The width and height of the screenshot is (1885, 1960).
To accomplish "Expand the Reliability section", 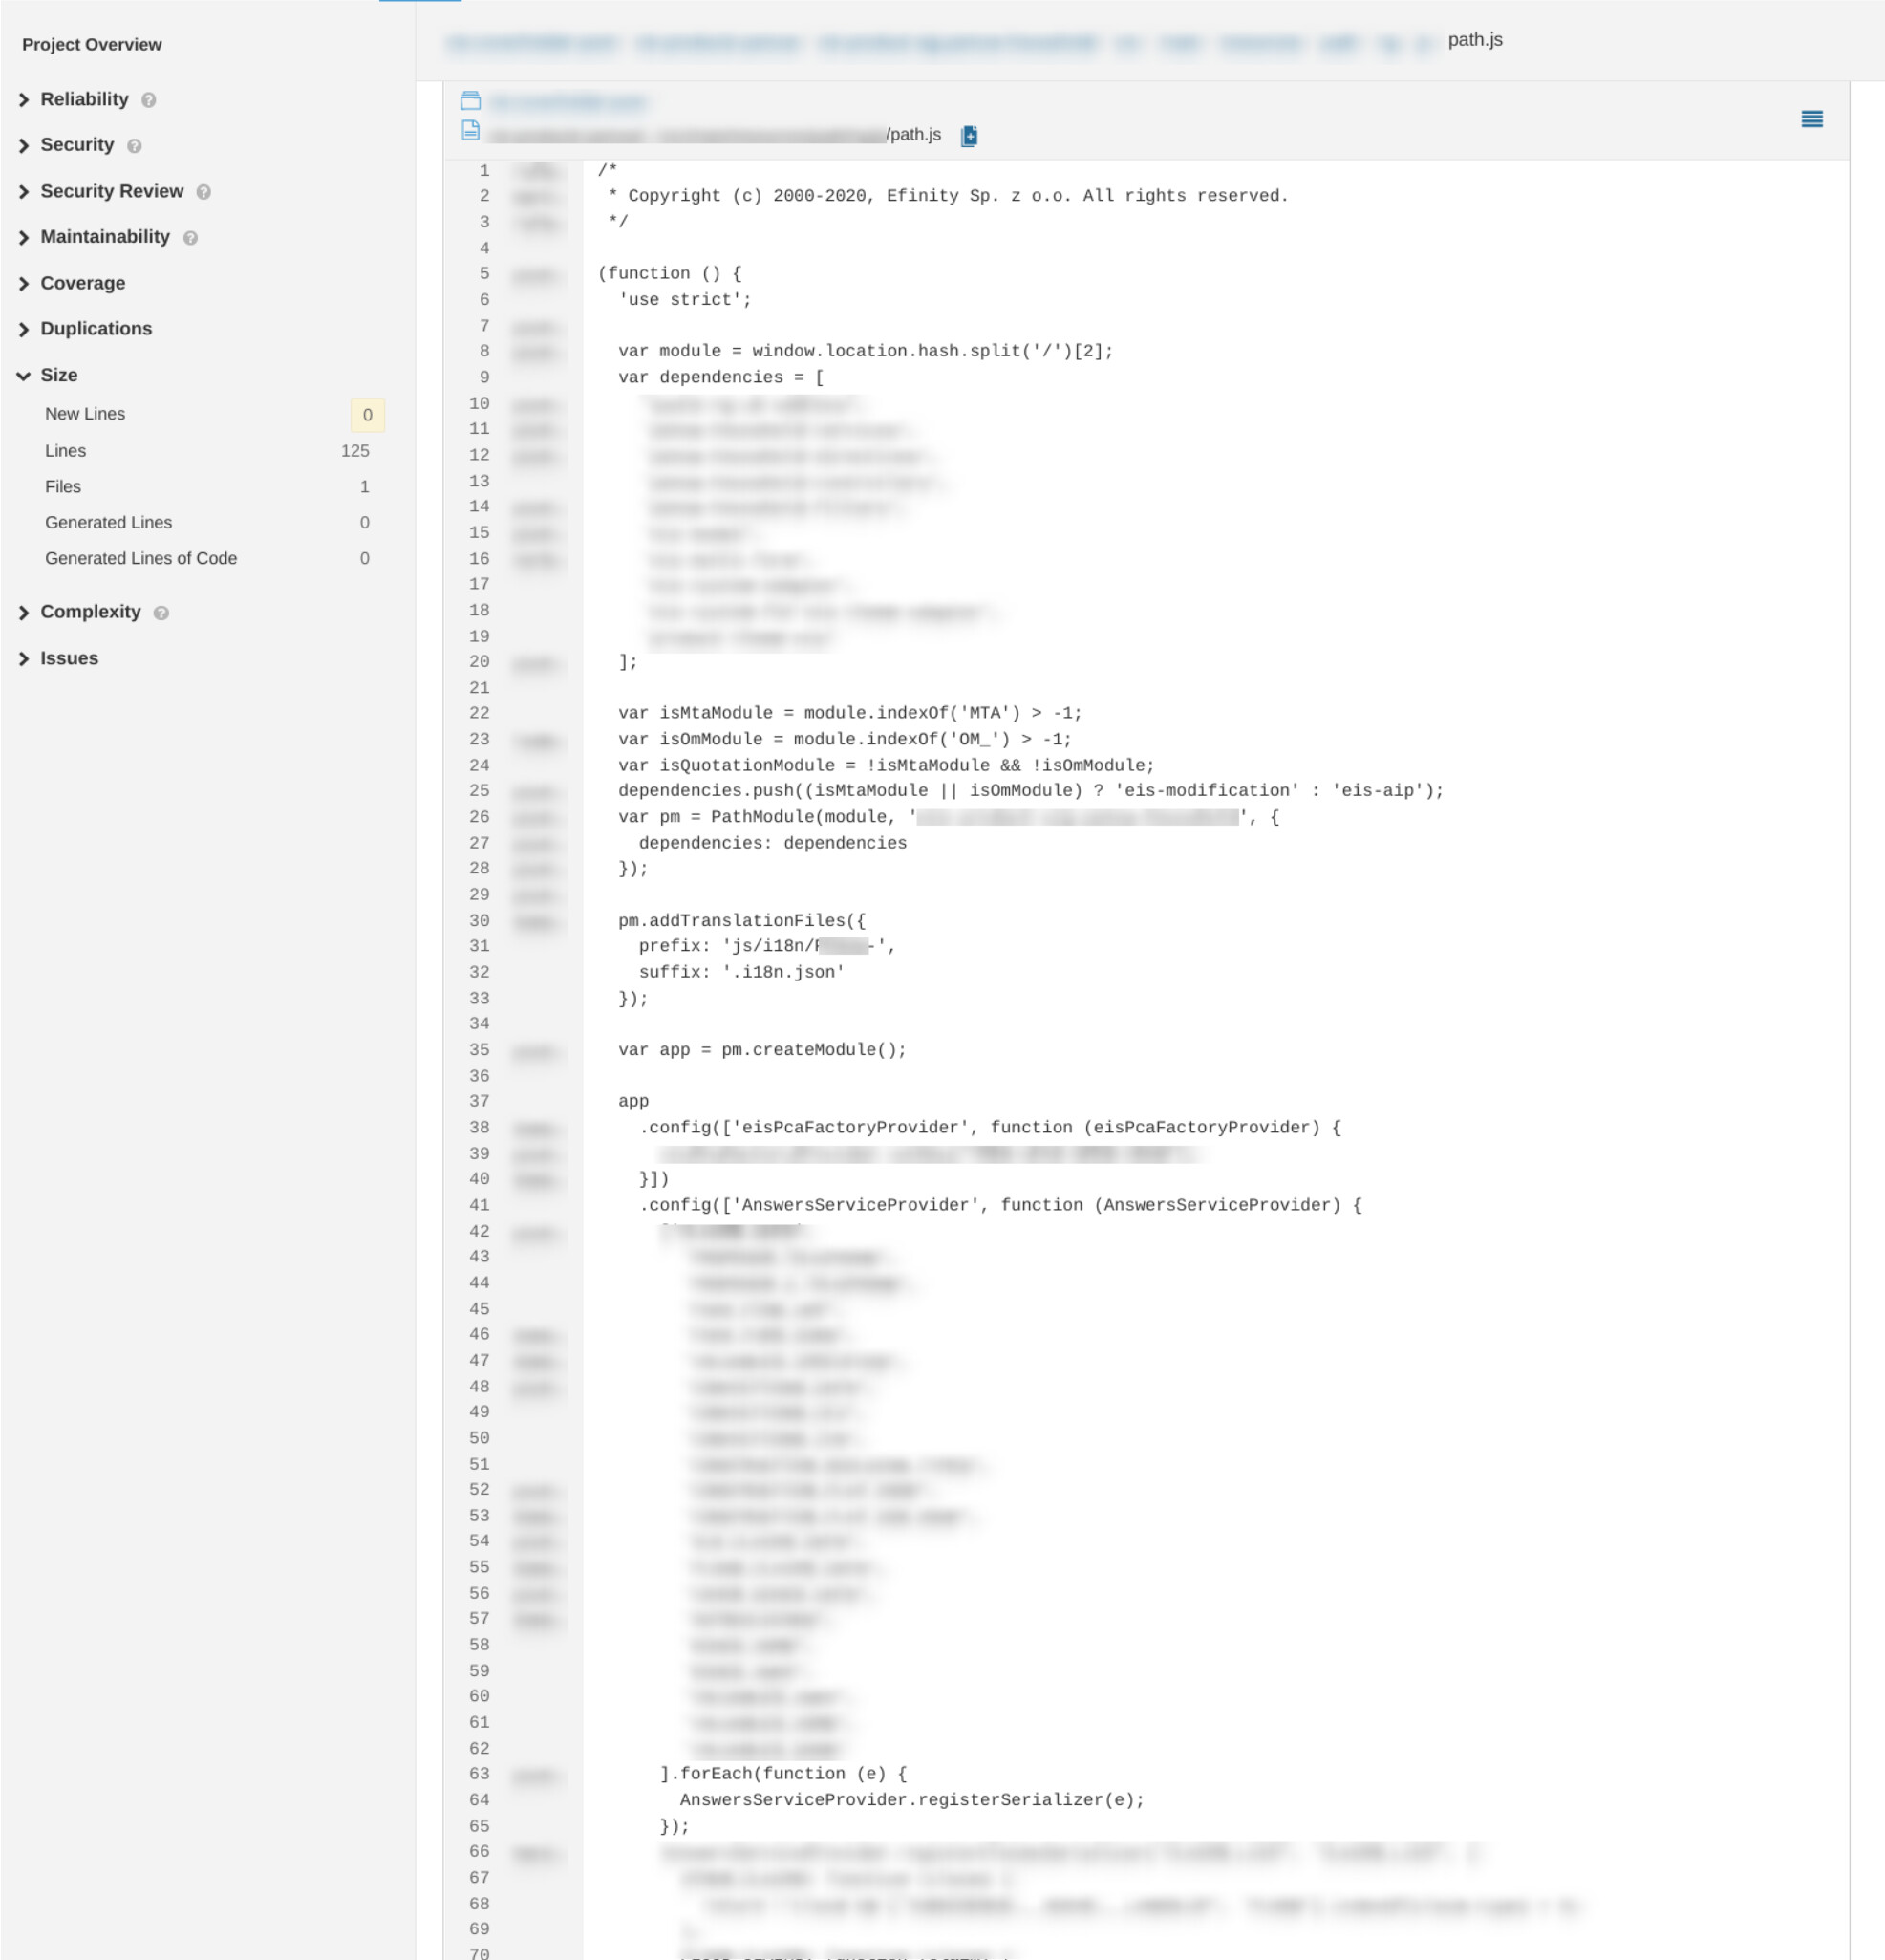I will [84, 99].
